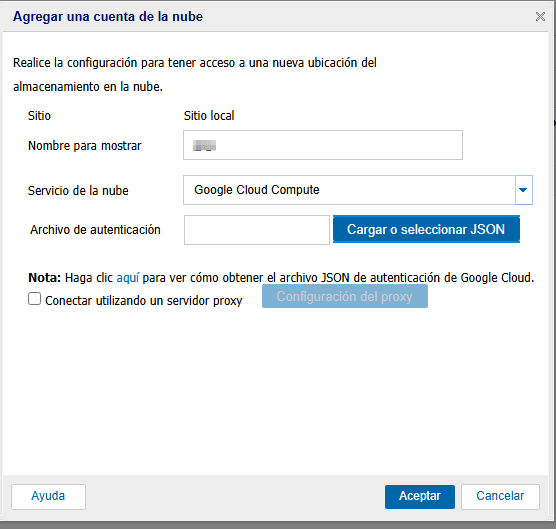Click the Nombre para mostrar label
The height and width of the screenshot is (529, 556).
[x=85, y=146]
